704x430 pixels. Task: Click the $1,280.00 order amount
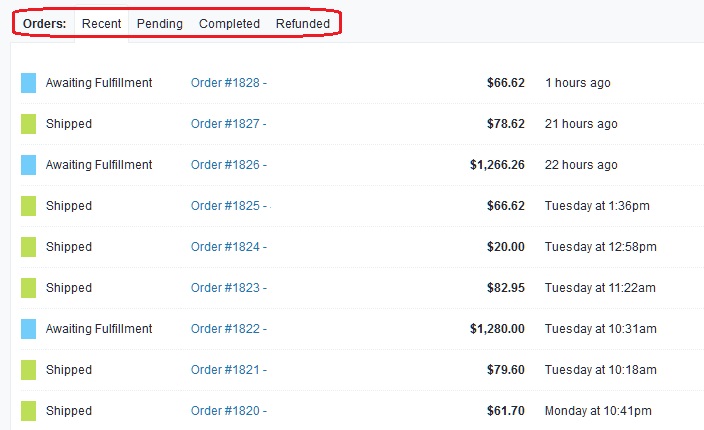497,329
